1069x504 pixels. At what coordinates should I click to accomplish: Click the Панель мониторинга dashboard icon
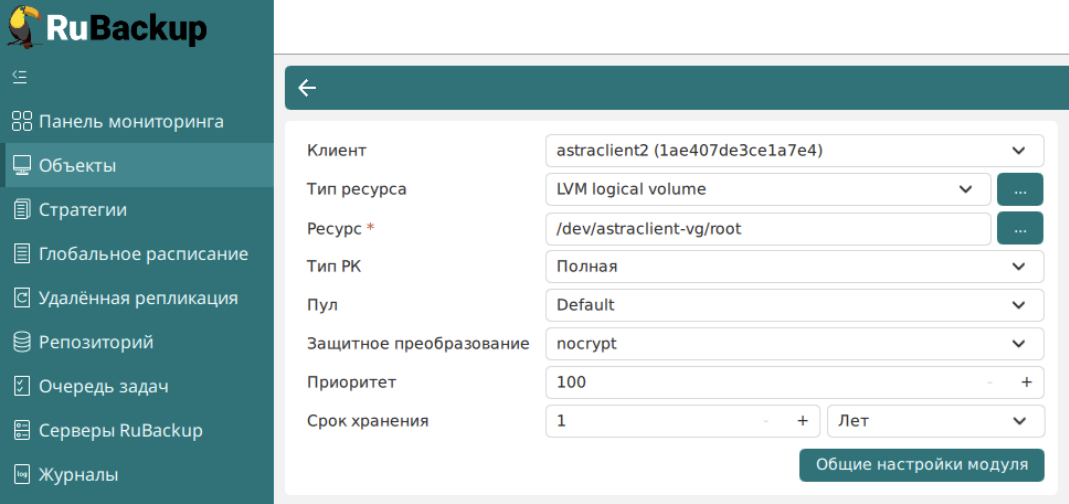coord(22,122)
